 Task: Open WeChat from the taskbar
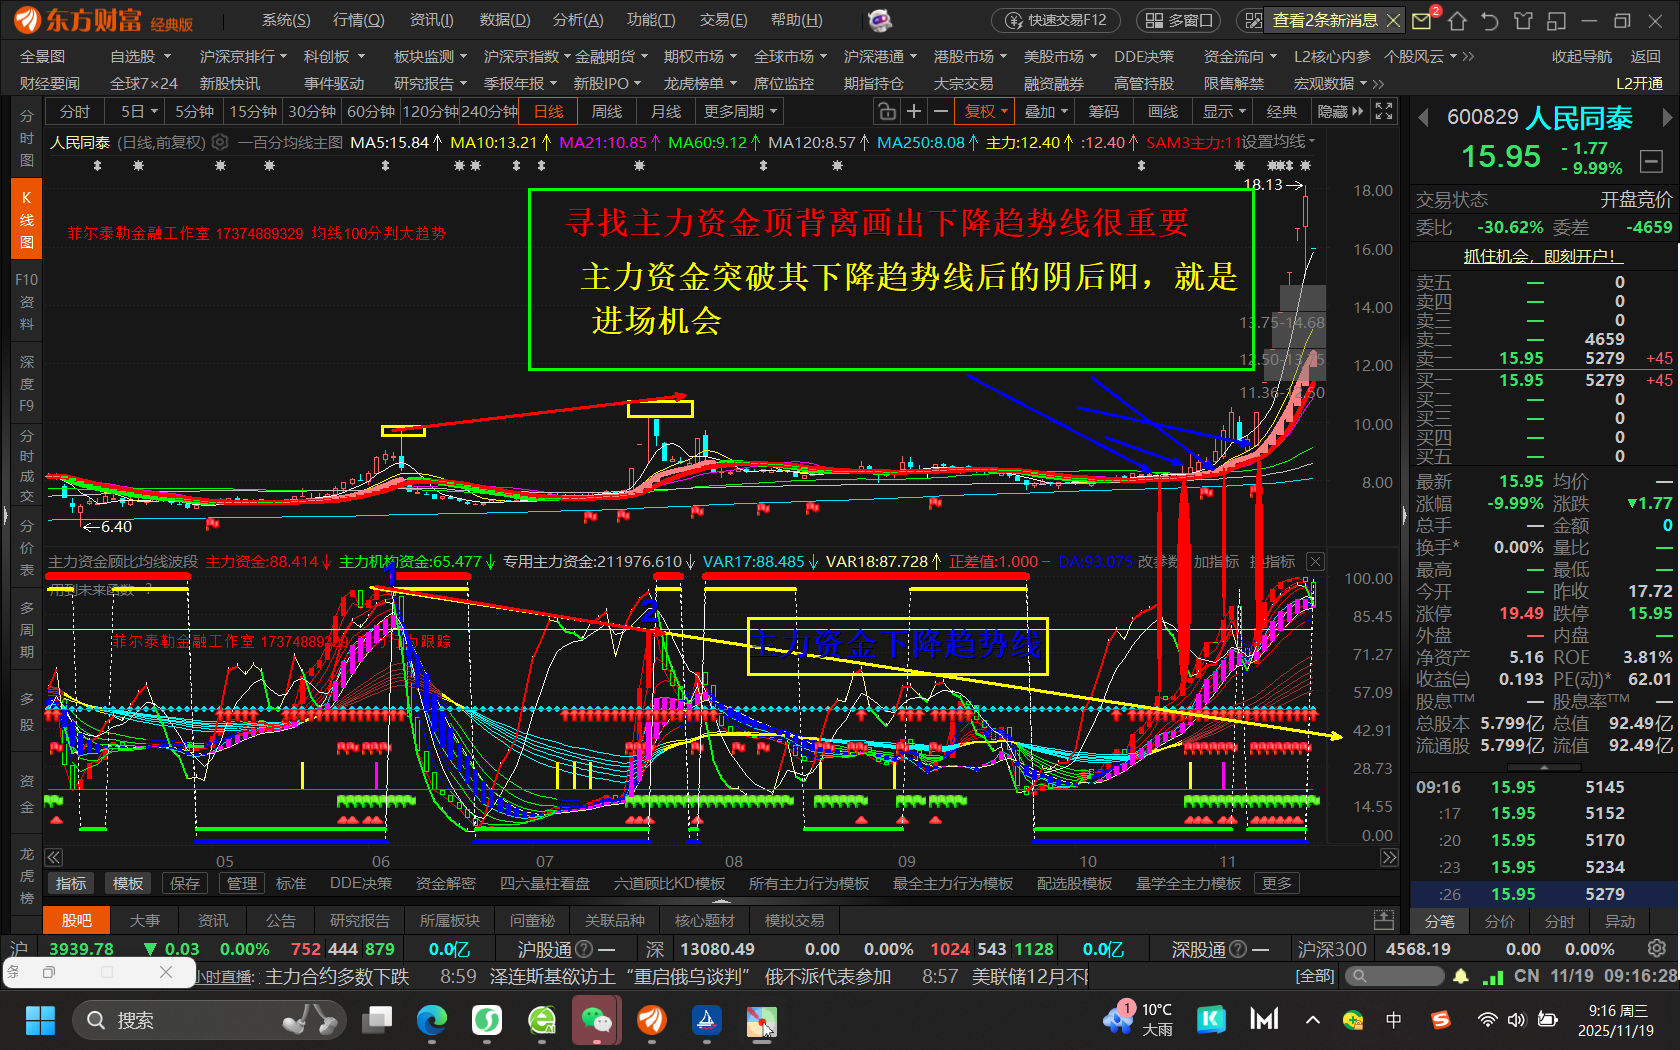pyautogui.click(x=597, y=1020)
